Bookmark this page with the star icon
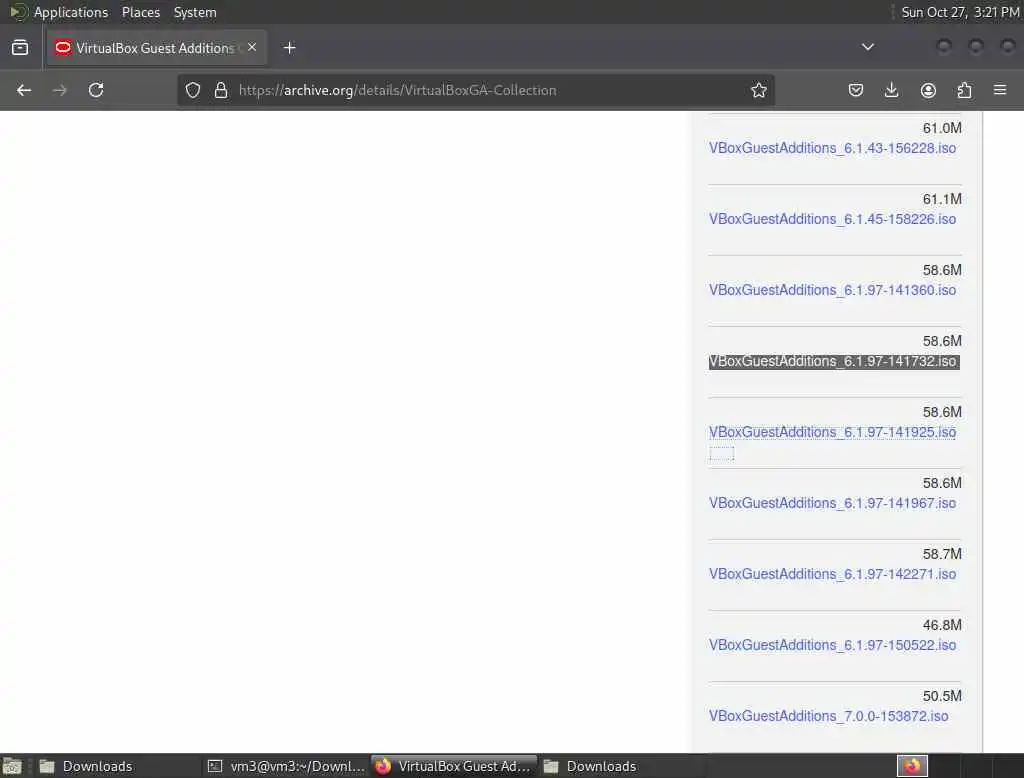The height and width of the screenshot is (778, 1024). tap(758, 90)
